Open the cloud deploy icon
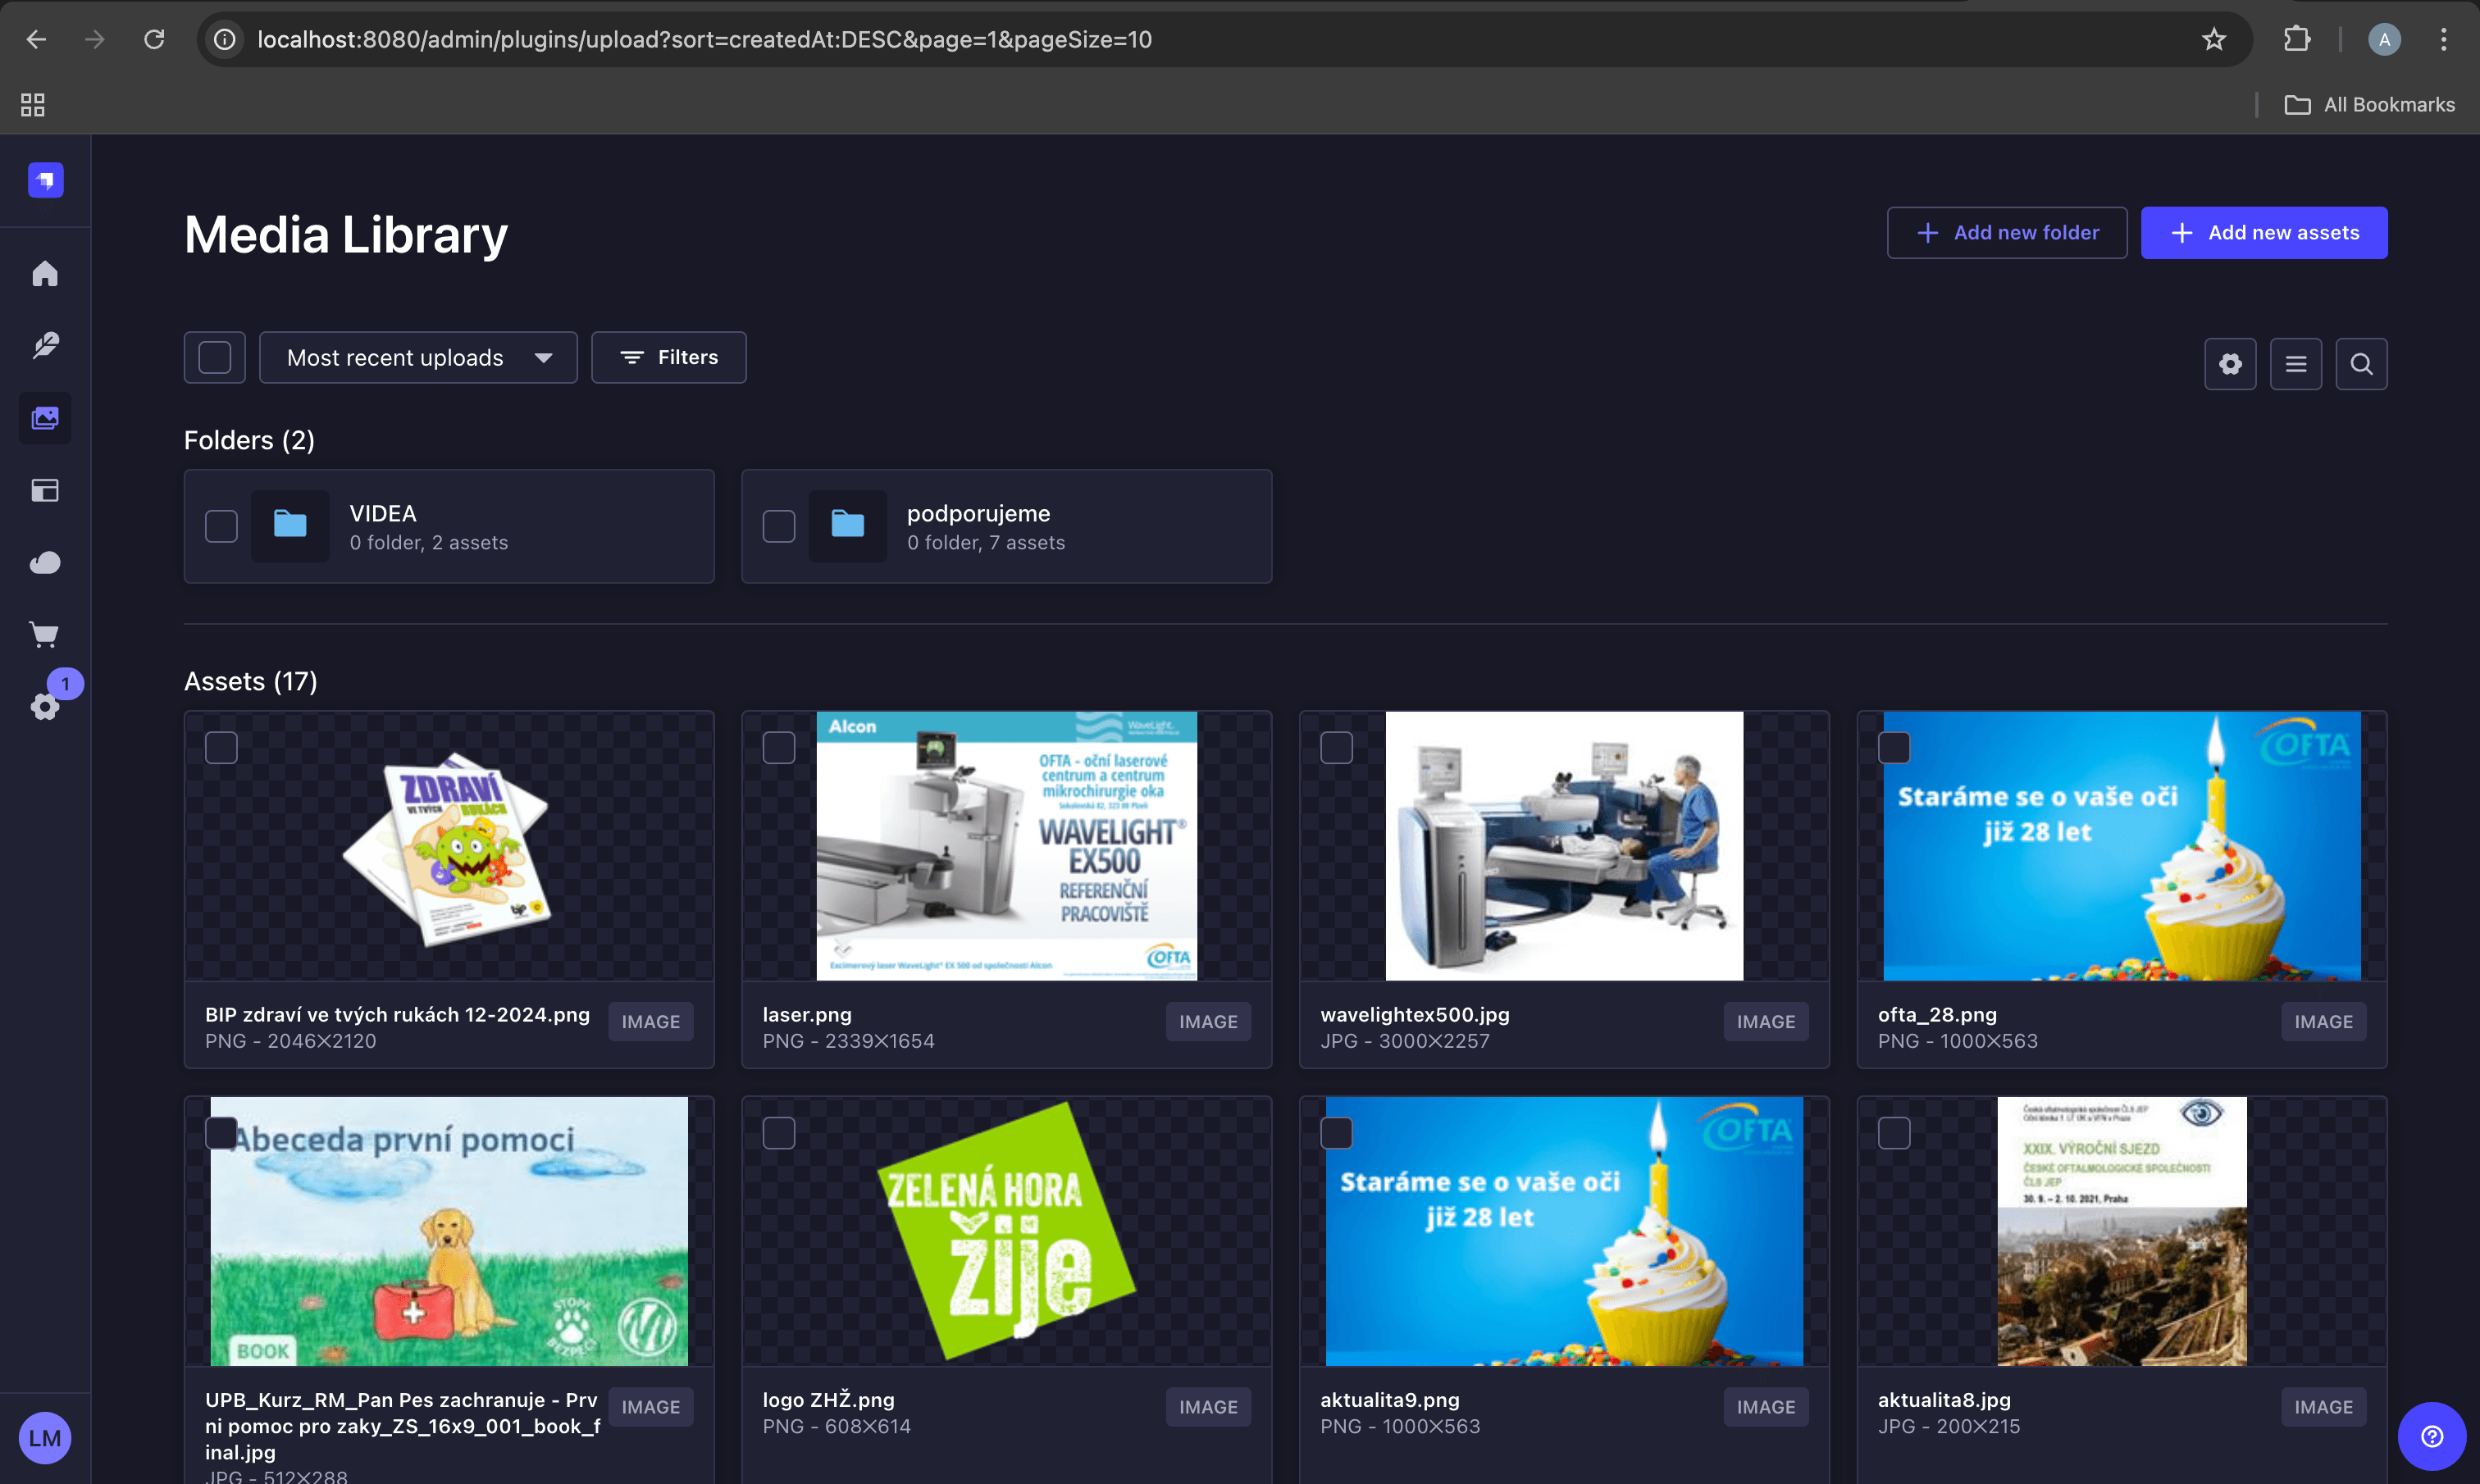The height and width of the screenshot is (1484, 2480). pyautogui.click(x=45, y=563)
